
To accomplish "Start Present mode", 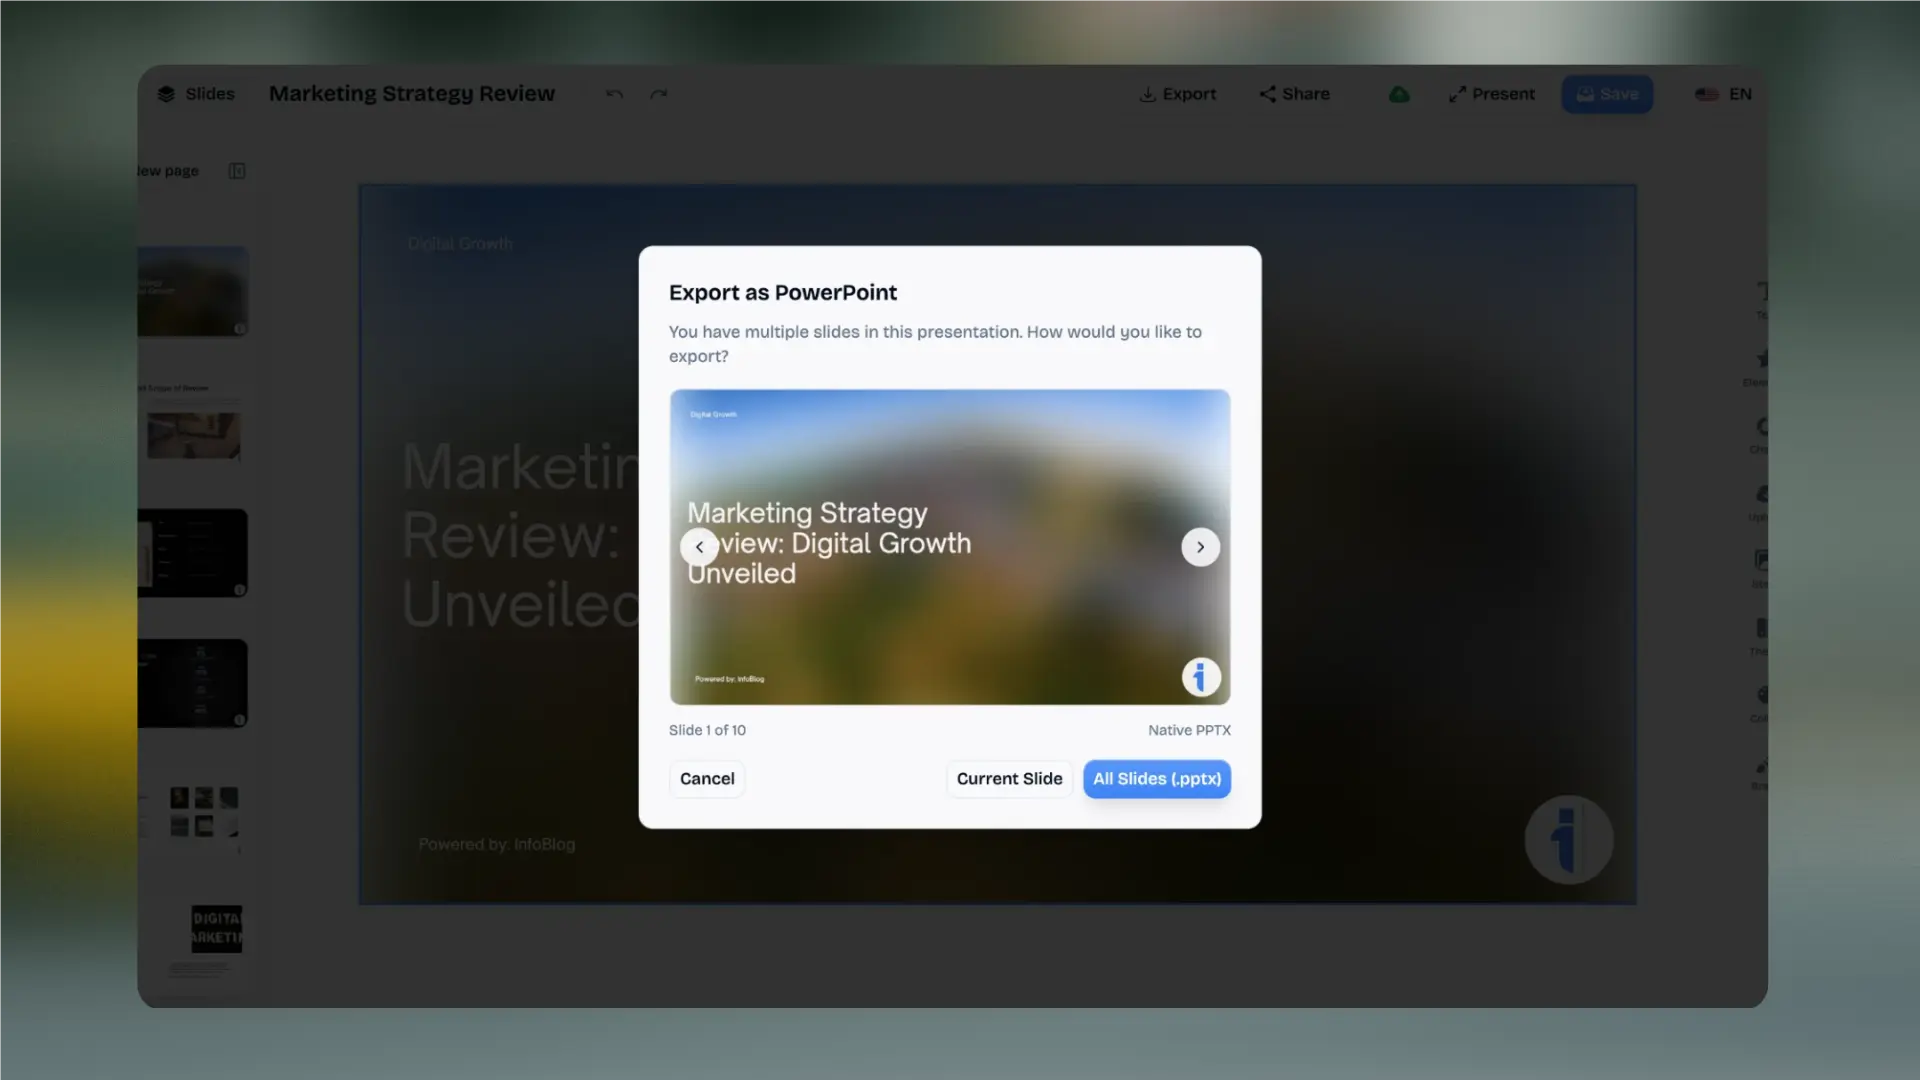I will pyautogui.click(x=1491, y=94).
